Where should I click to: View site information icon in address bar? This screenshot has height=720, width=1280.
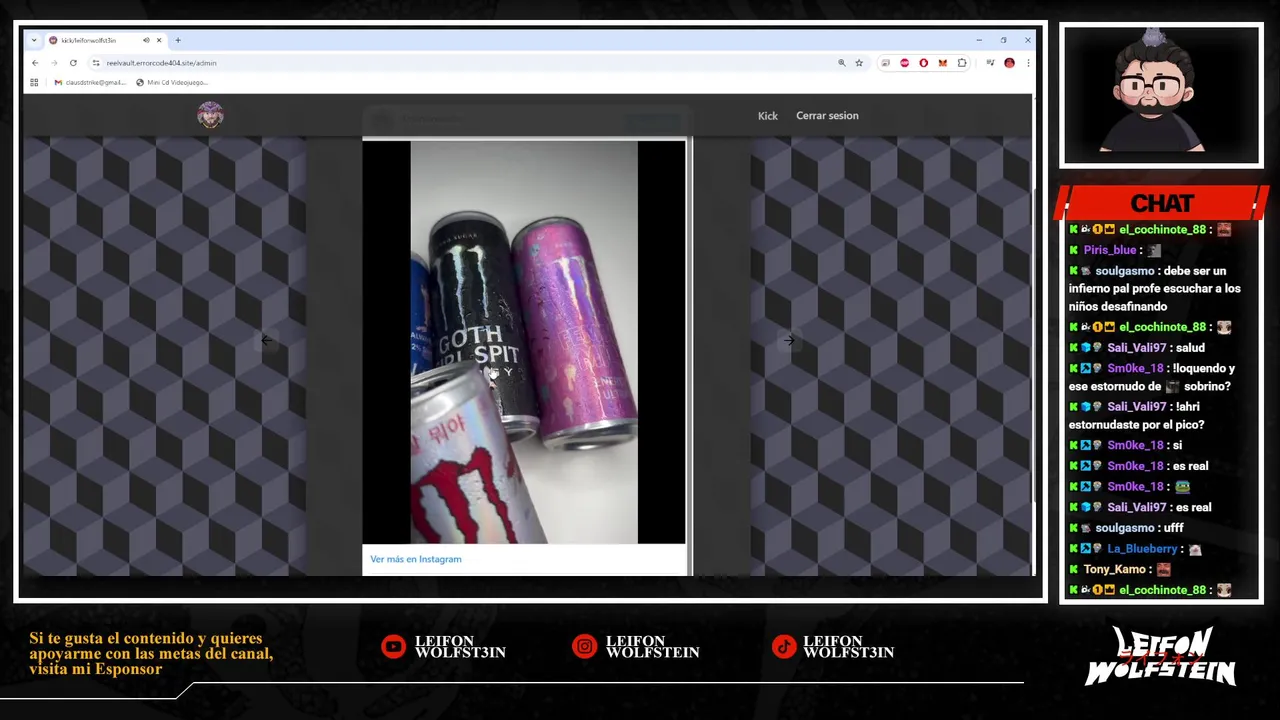pyautogui.click(x=96, y=63)
